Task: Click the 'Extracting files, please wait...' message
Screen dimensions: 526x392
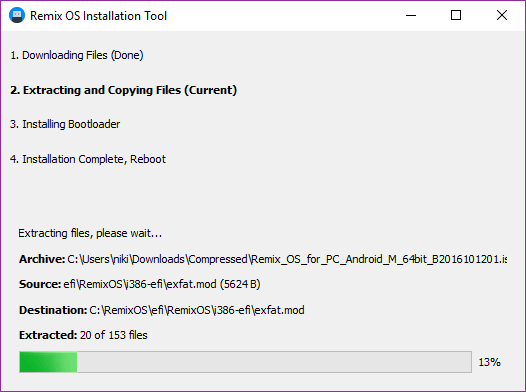Action: (90, 233)
